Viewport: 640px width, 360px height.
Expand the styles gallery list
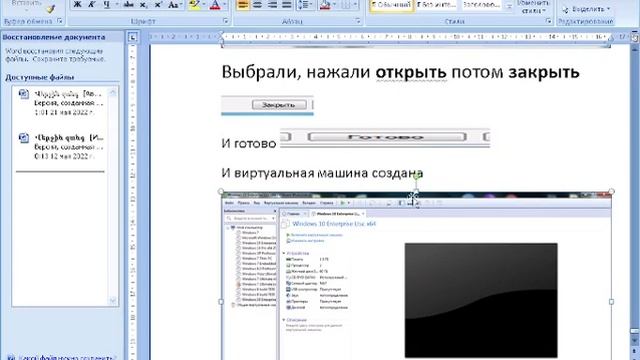click(509, 7)
